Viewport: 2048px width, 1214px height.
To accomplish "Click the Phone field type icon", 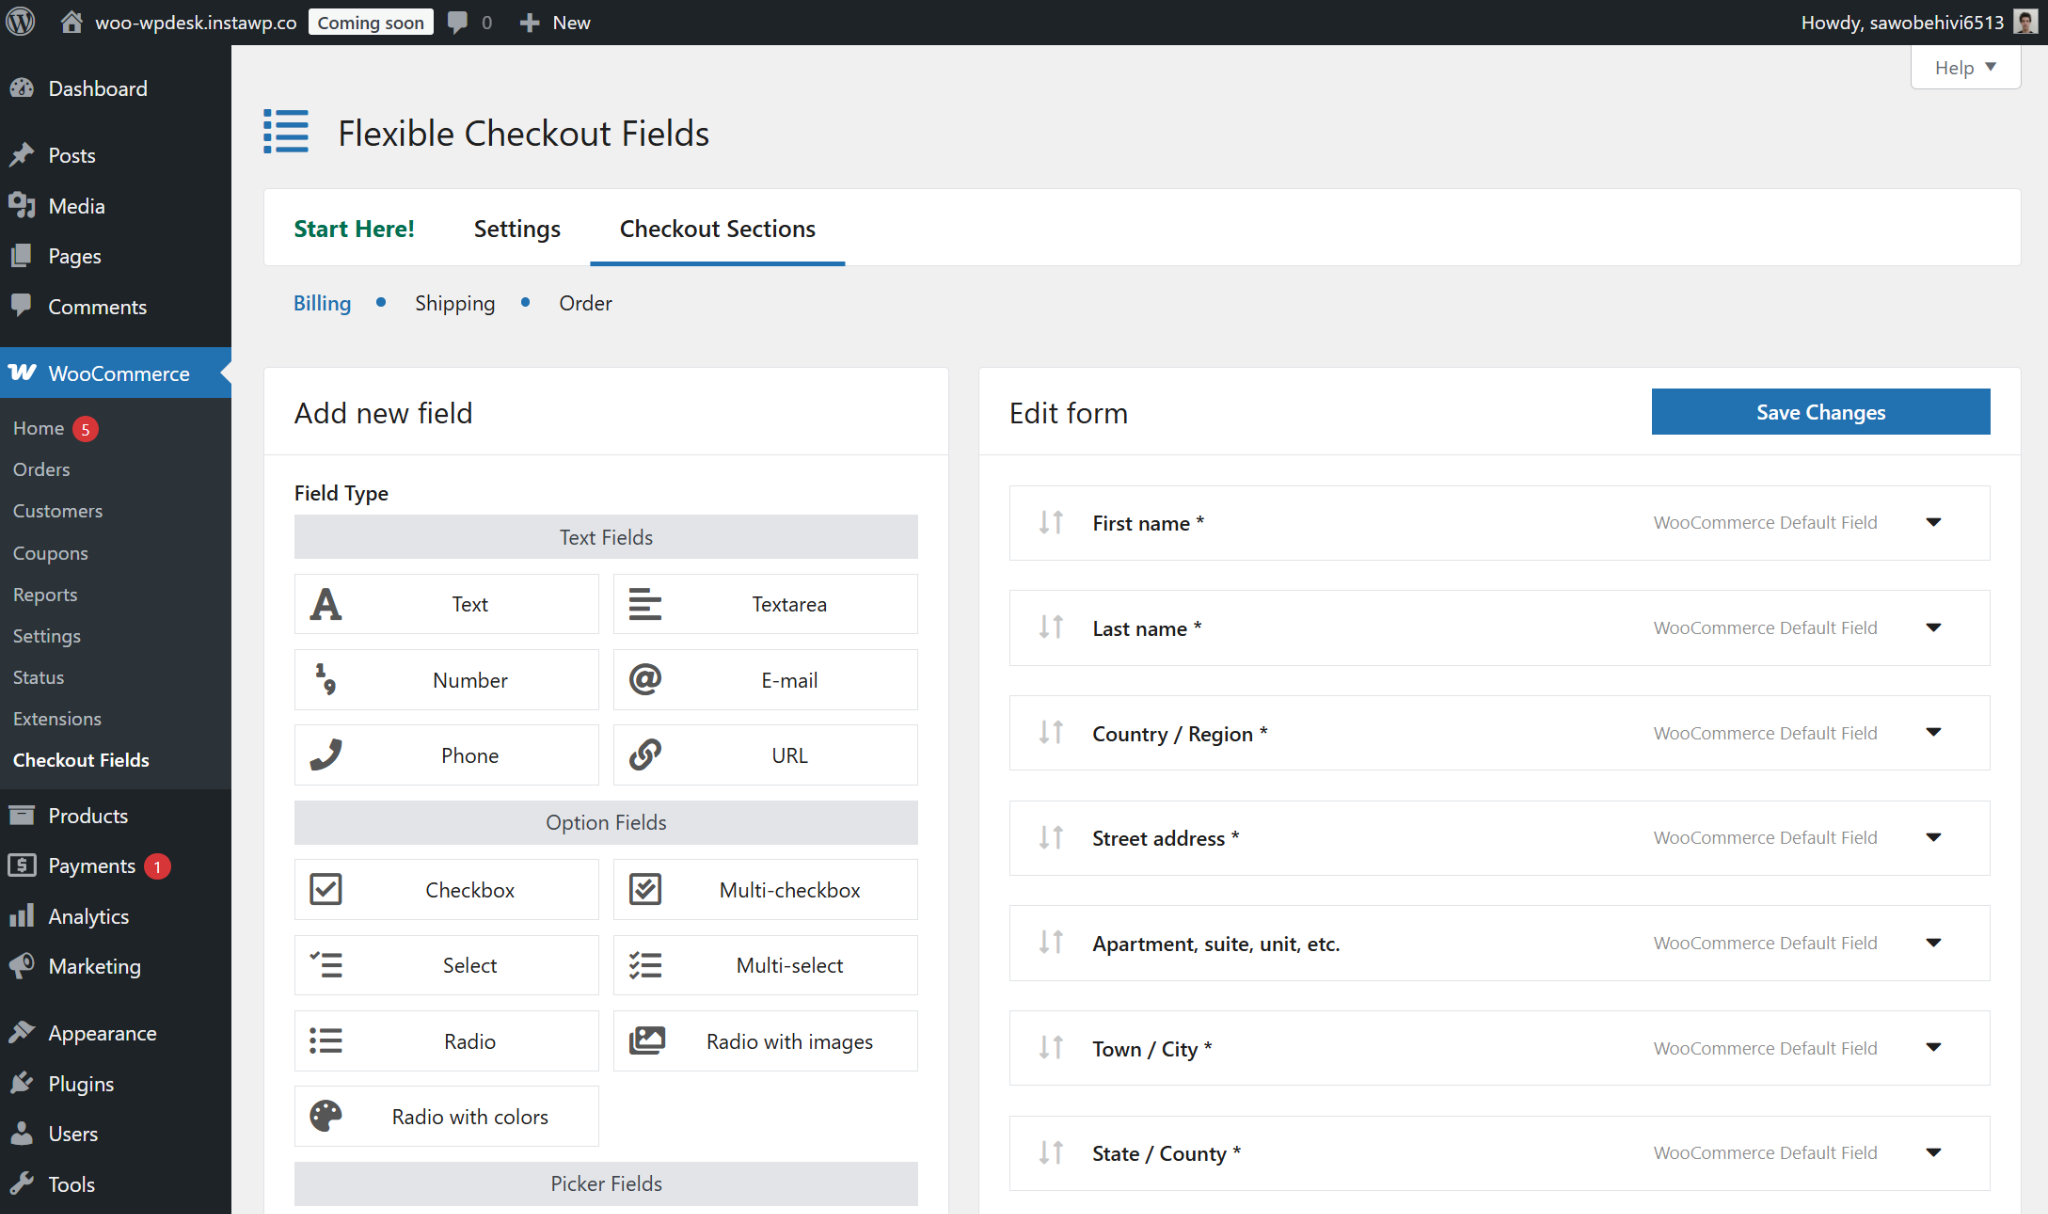I will pos(326,755).
